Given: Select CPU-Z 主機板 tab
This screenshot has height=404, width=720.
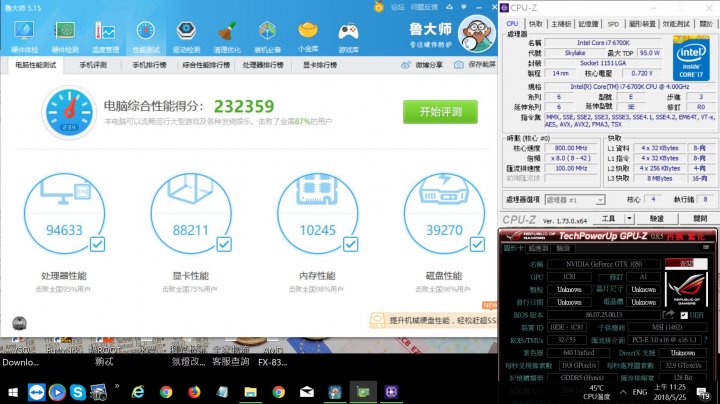Looking at the screenshot, I should (x=561, y=24).
